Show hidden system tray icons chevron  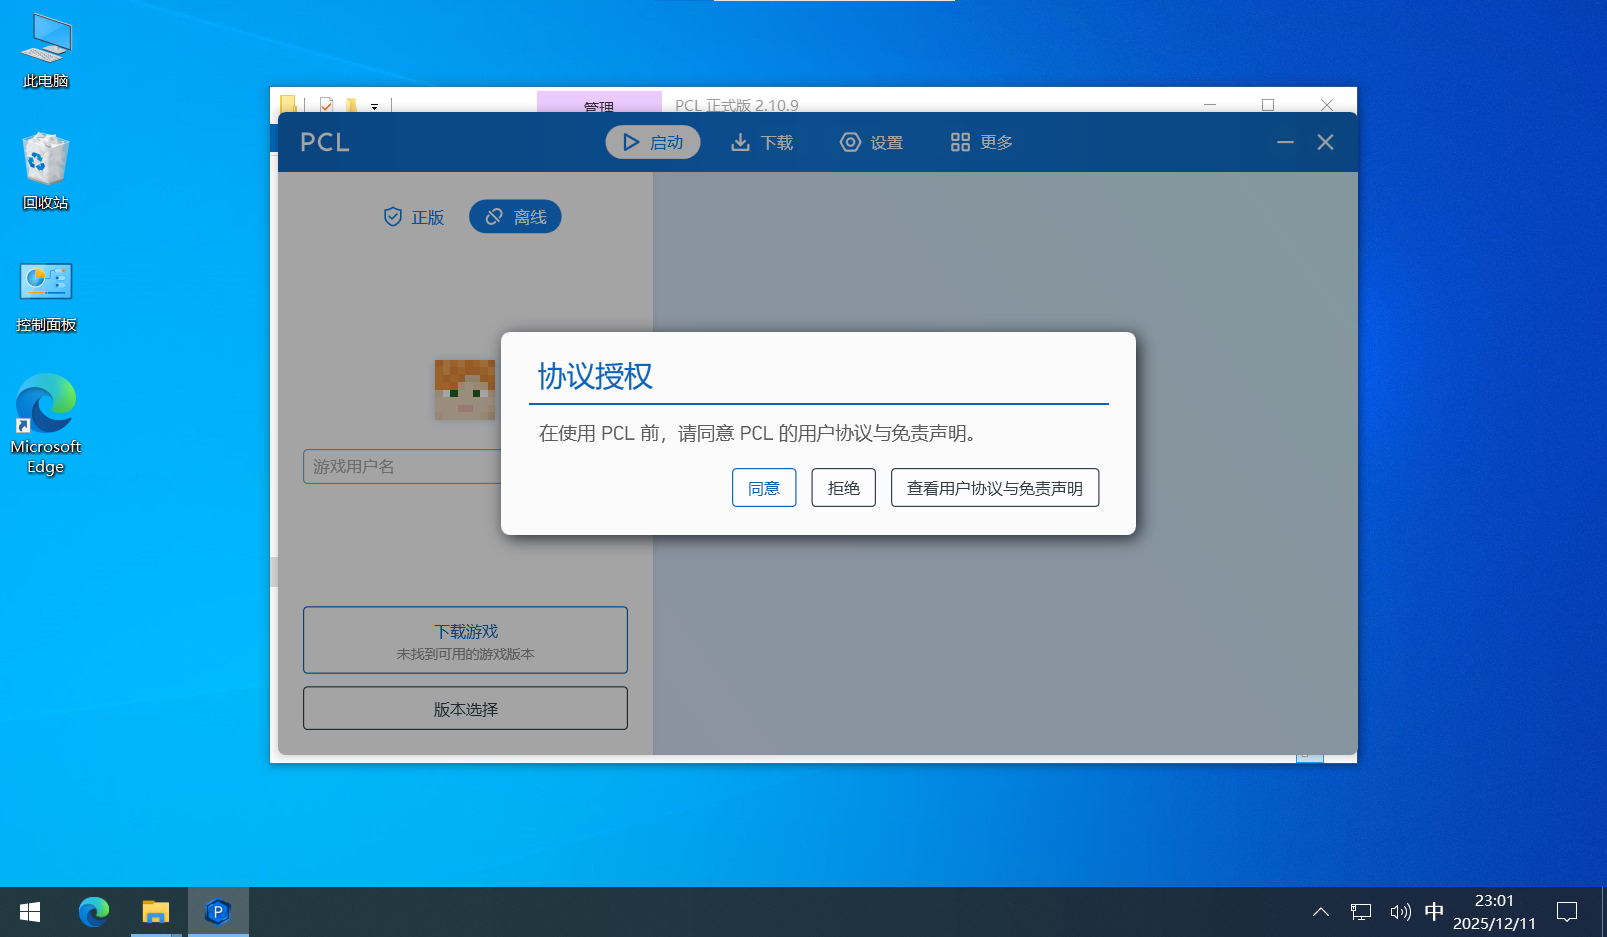tap(1320, 912)
